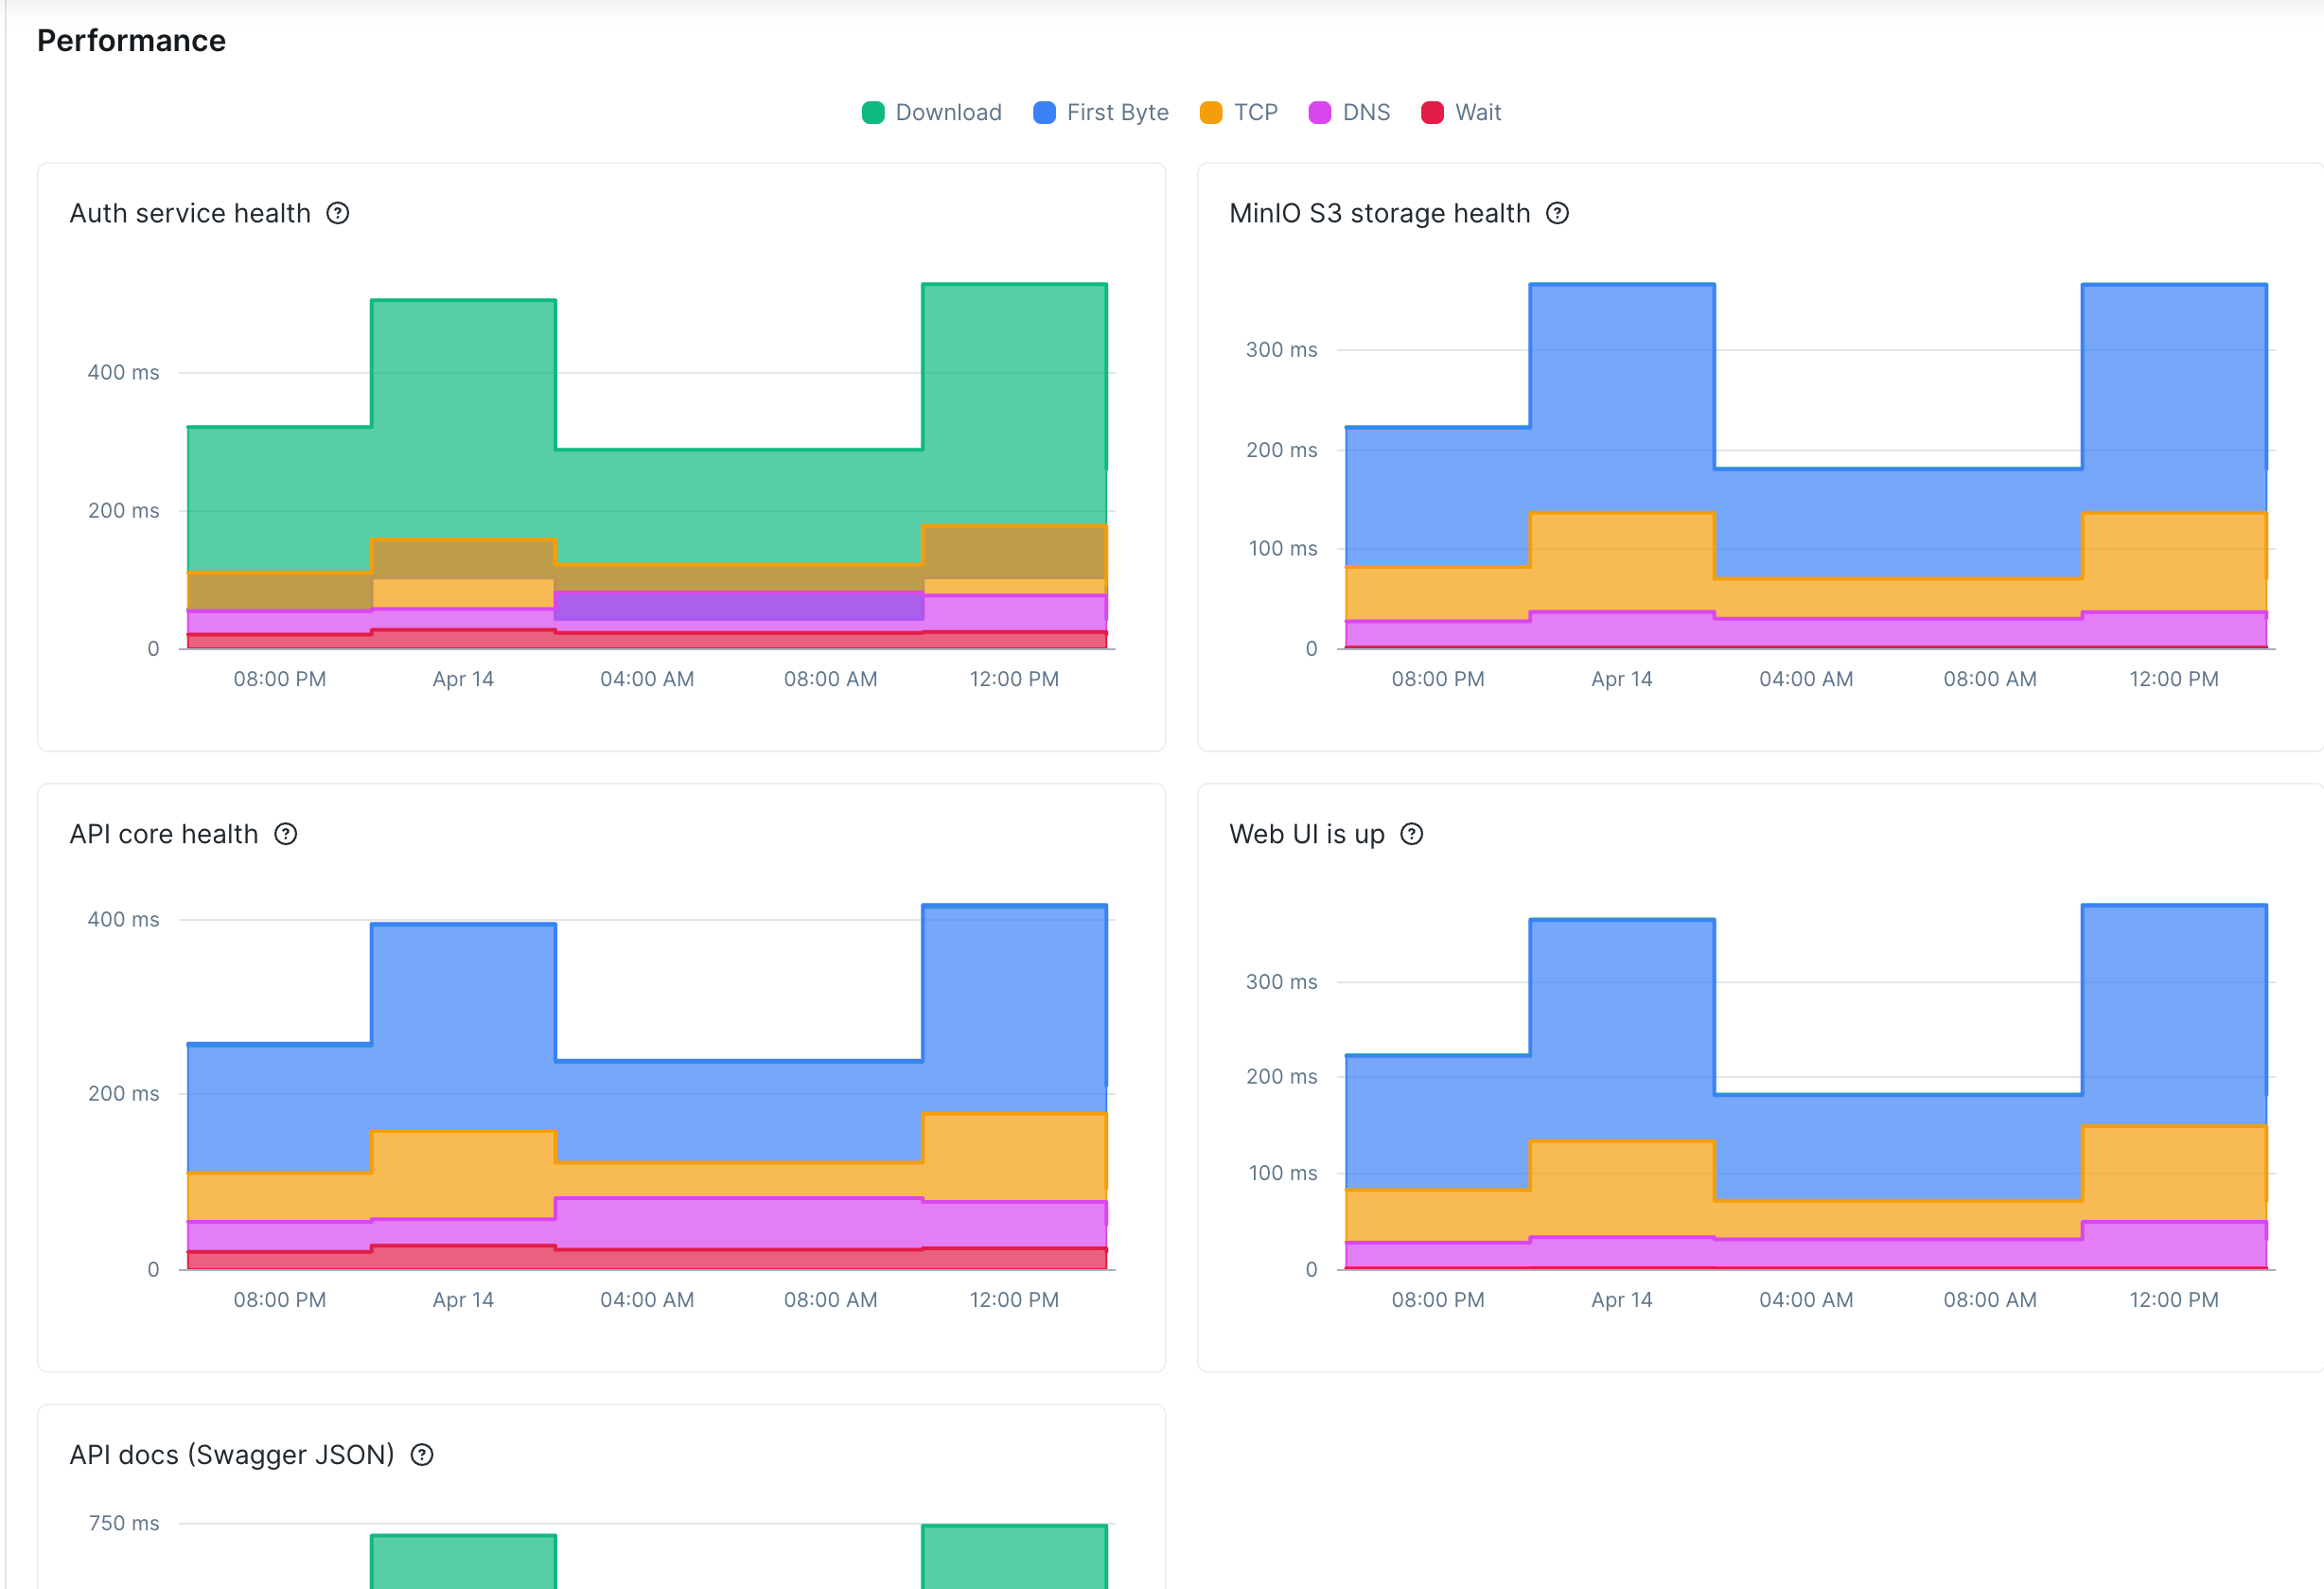Image resolution: width=2324 pixels, height=1589 pixels.
Task: Click the API core health chart area
Action: pyautogui.click(x=646, y=1100)
